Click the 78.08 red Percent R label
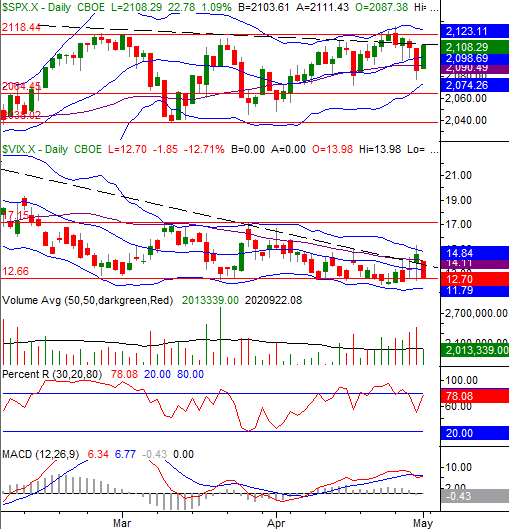 475,396
